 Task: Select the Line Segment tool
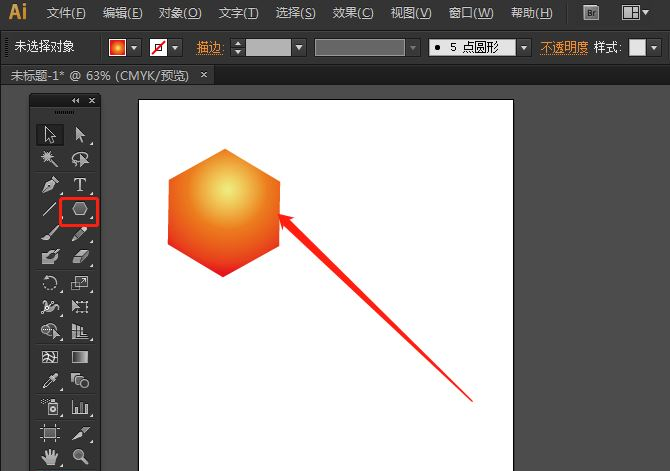(x=50, y=209)
